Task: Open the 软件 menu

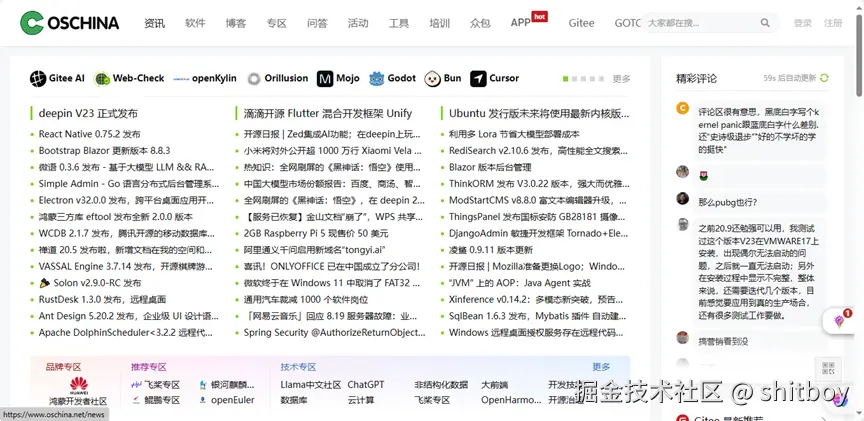Action: pyautogui.click(x=195, y=23)
